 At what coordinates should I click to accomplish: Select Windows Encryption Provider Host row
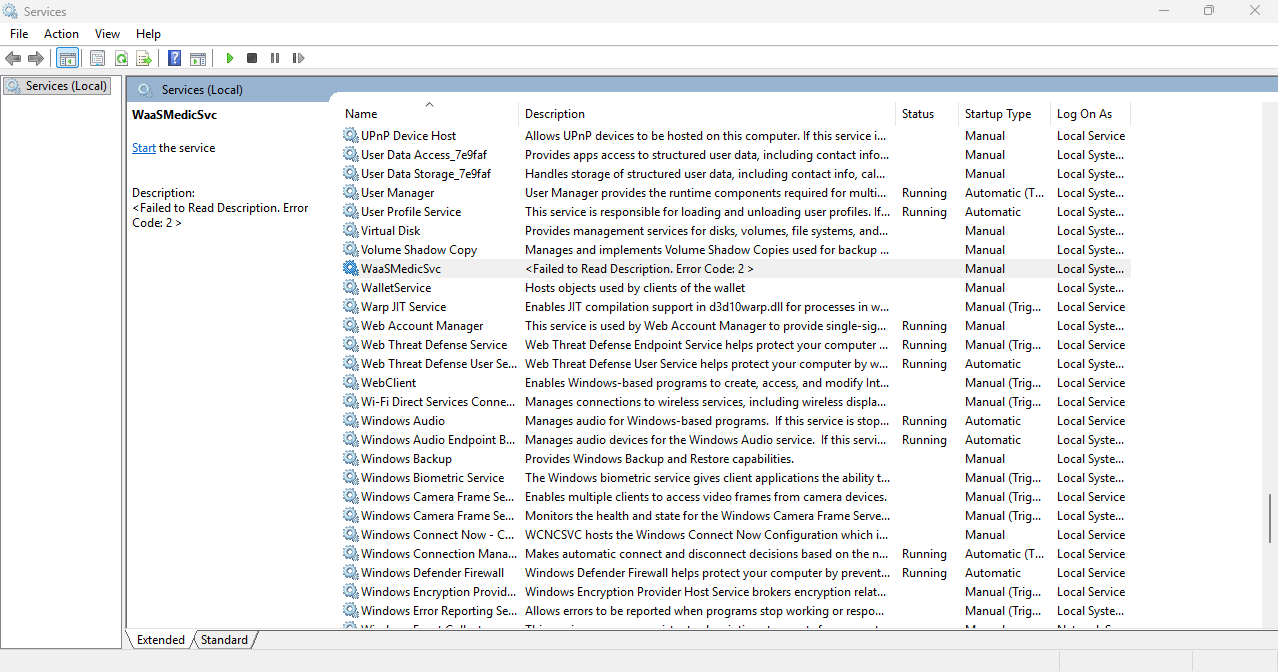[x=736, y=591]
